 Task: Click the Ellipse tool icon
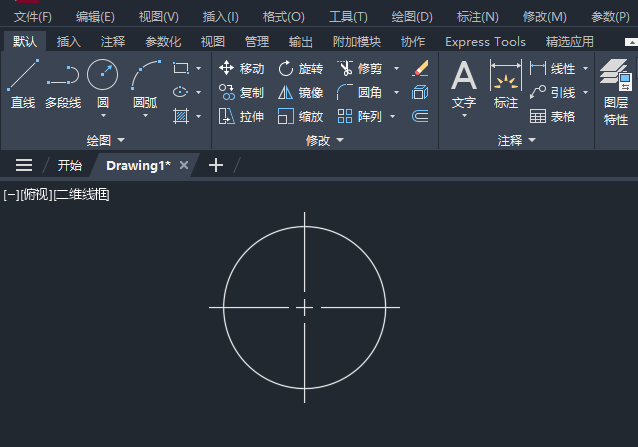pos(181,92)
